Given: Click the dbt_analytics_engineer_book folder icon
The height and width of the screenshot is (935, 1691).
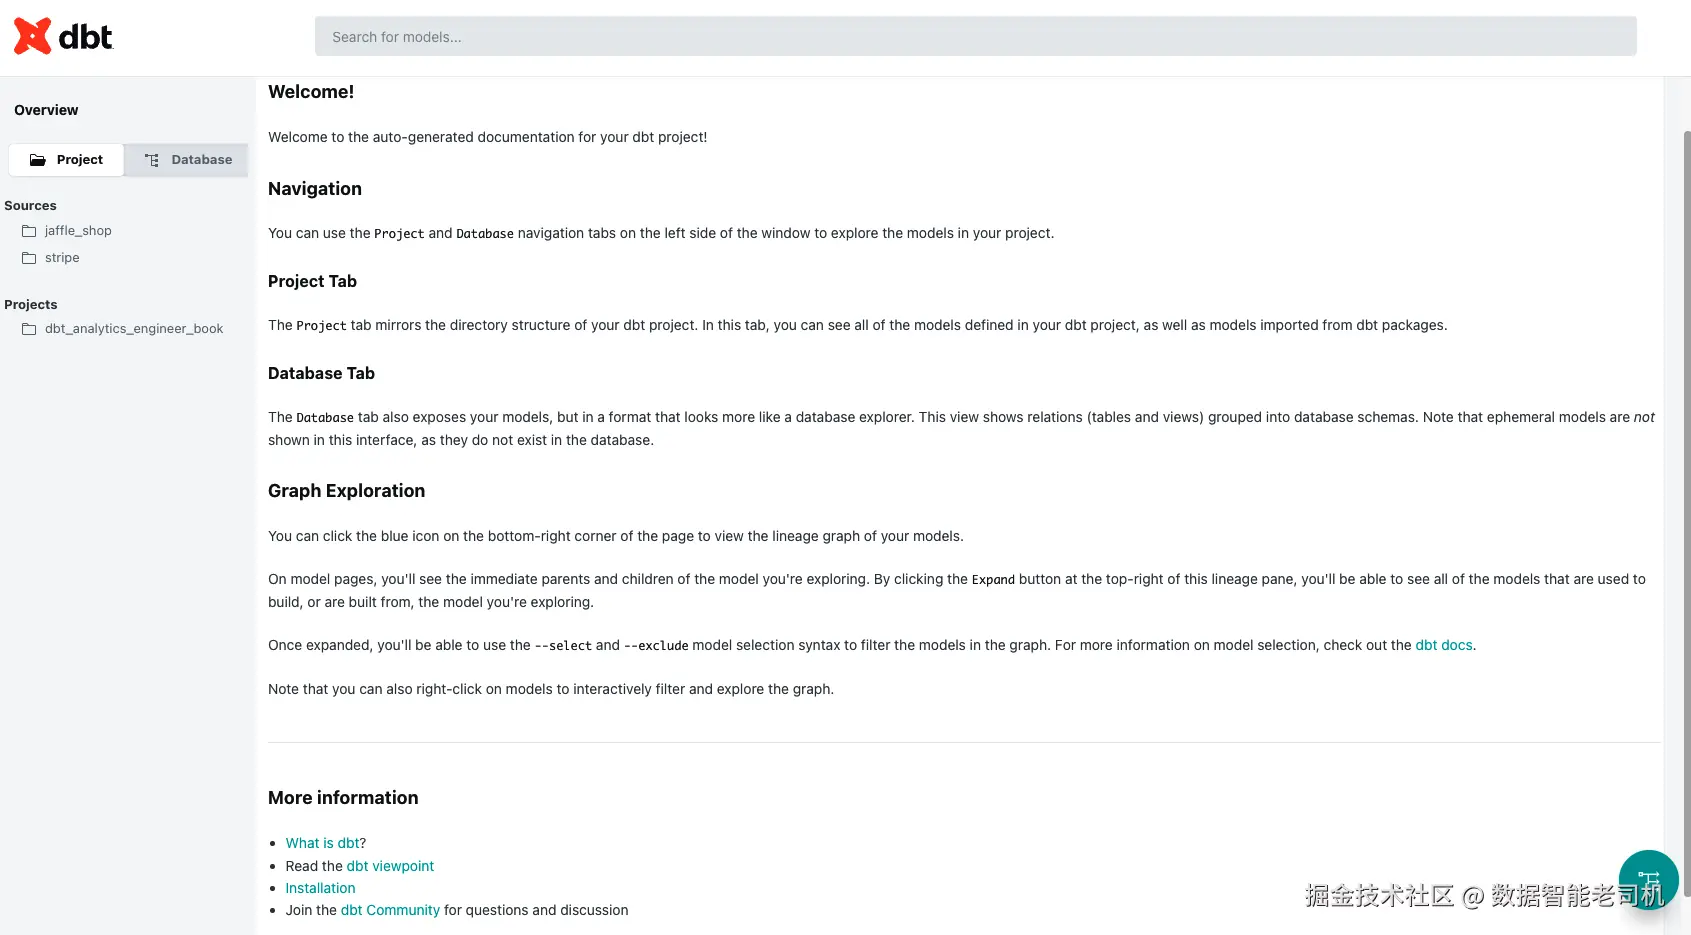Looking at the screenshot, I should tap(29, 329).
